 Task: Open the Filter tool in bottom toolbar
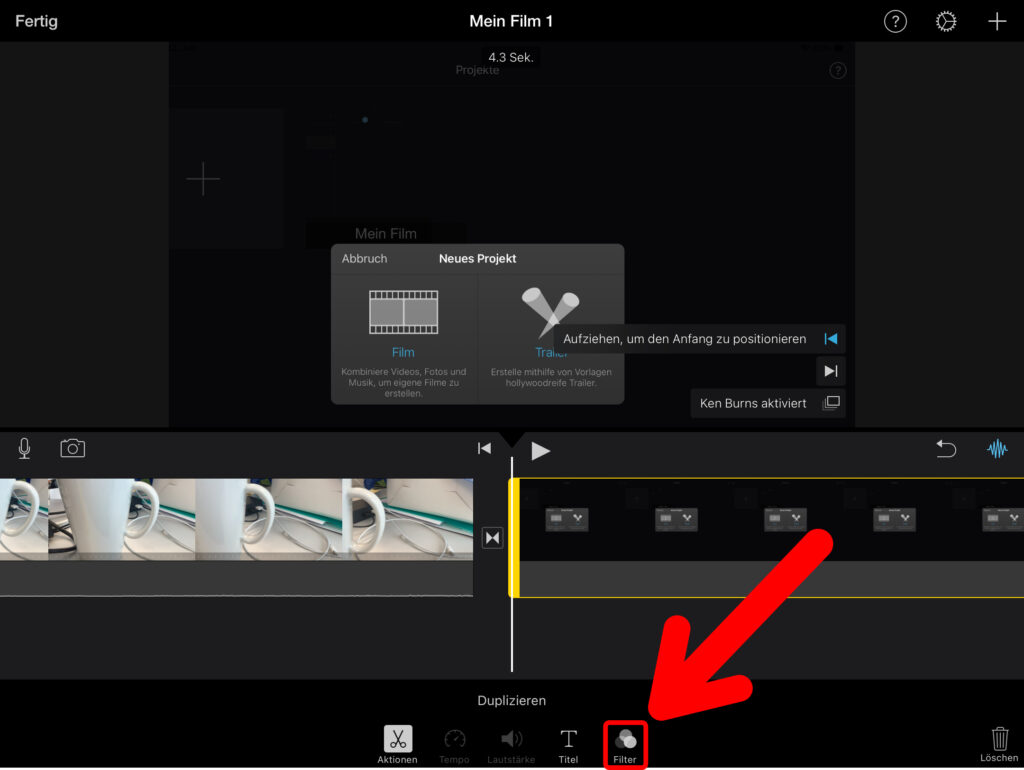[626, 745]
